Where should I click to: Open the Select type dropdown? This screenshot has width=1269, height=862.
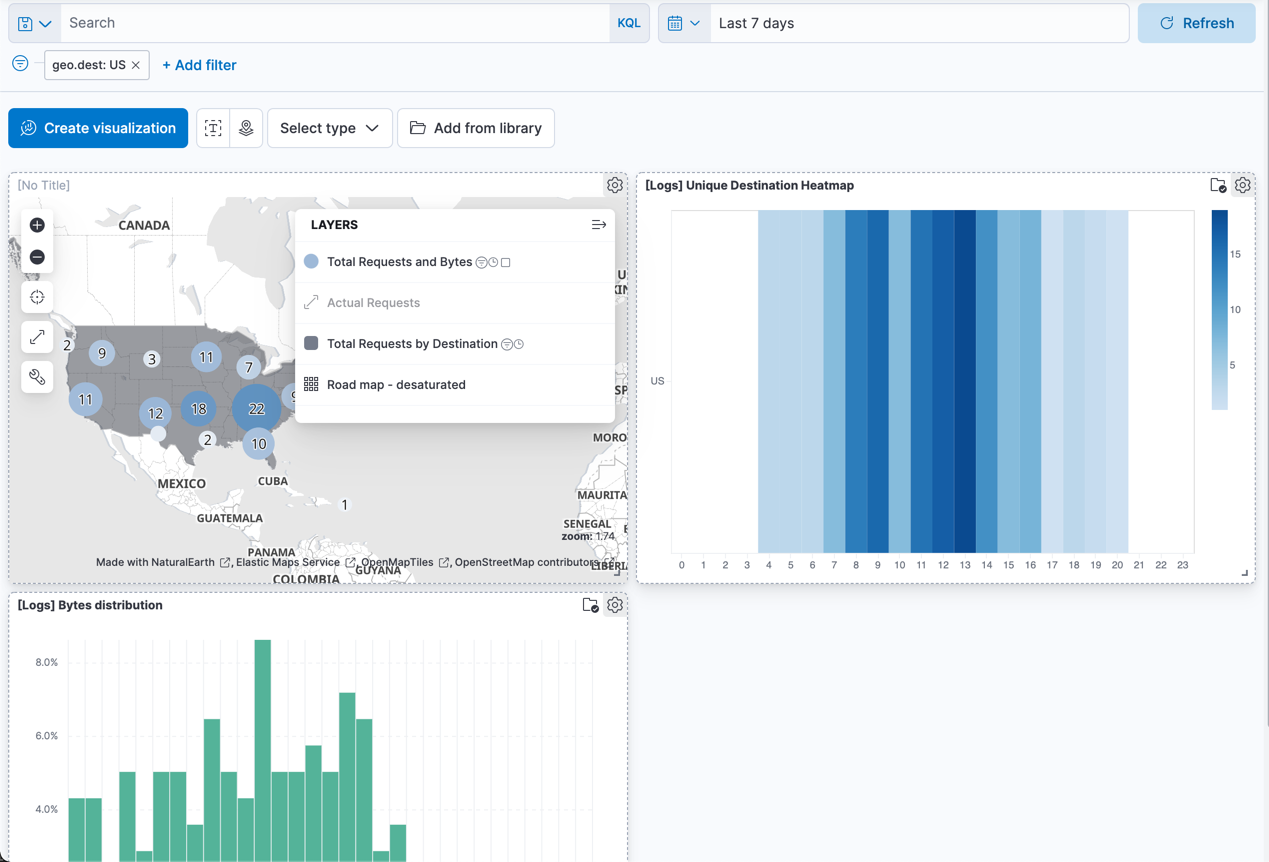[x=329, y=128]
